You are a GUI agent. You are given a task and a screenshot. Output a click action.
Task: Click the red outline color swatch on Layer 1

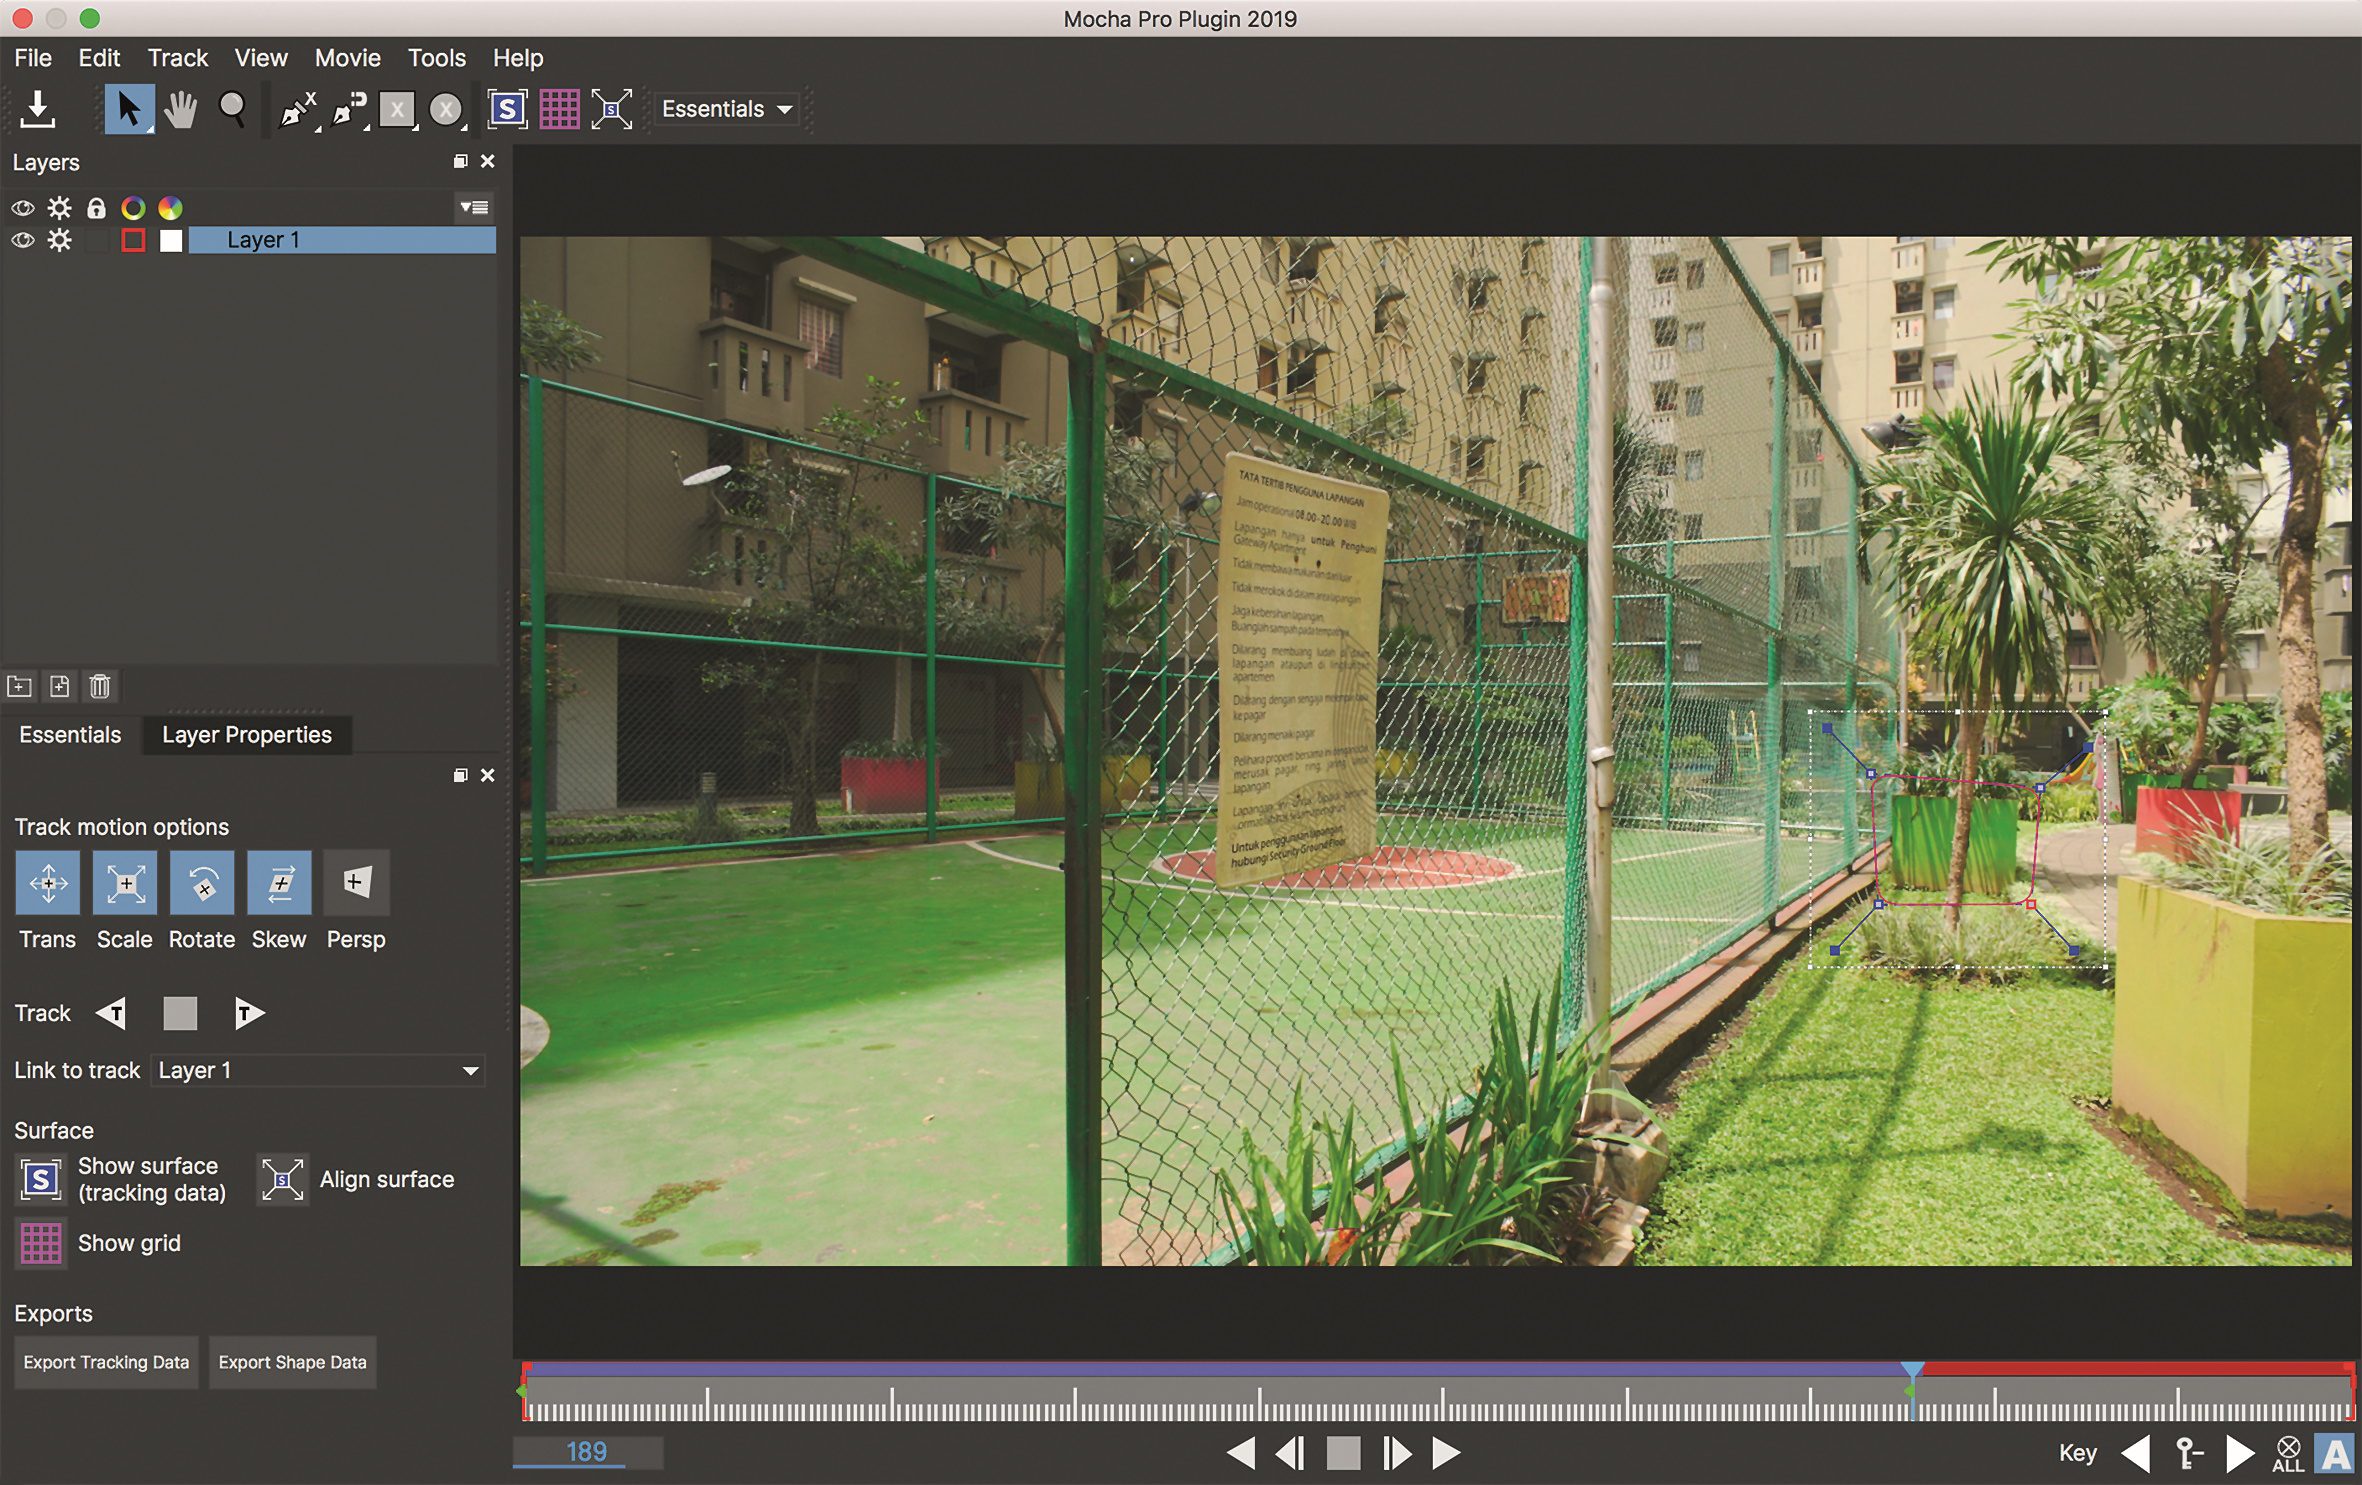[x=133, y=240]
